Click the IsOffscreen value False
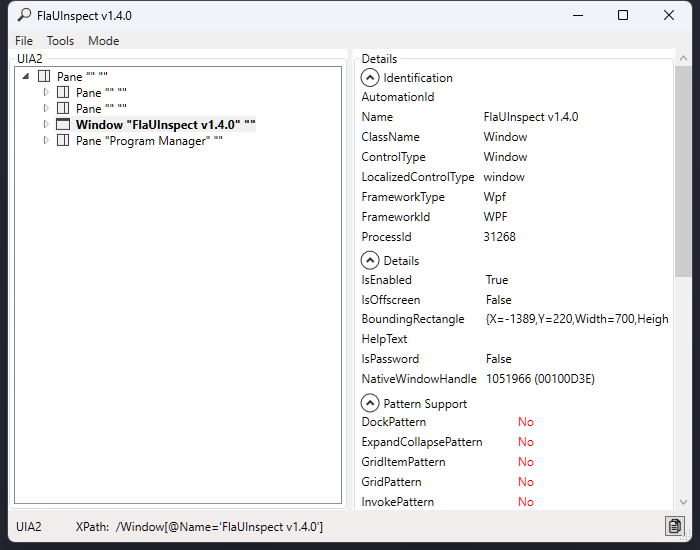 (x=499, y=300)
